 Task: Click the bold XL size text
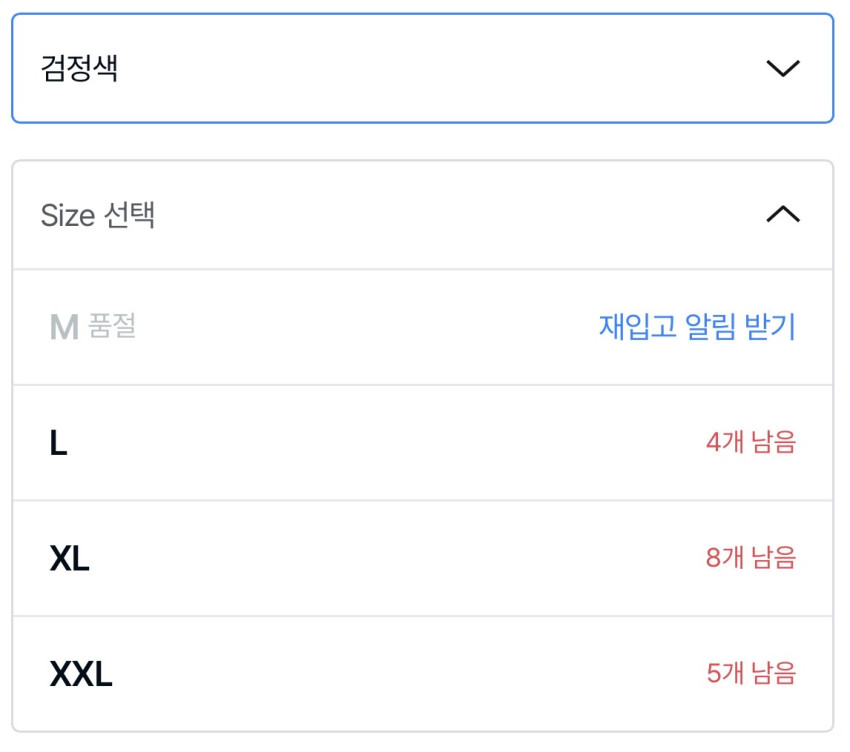[x=69, y=559]
